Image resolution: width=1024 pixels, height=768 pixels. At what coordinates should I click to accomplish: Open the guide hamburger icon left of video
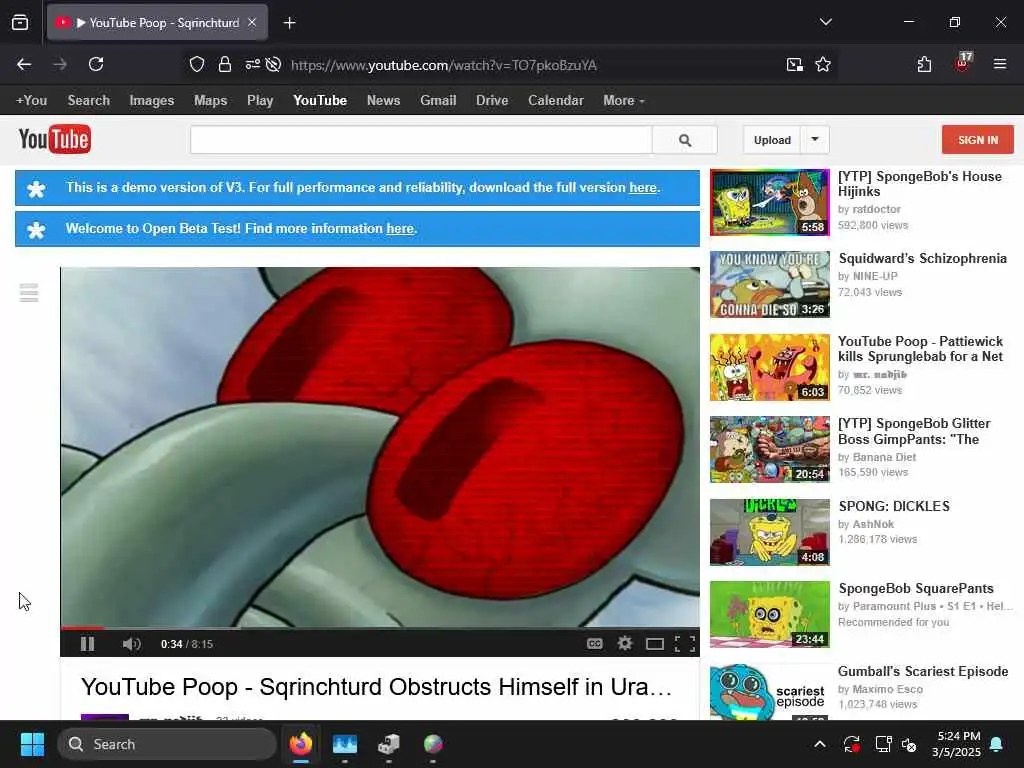[x=29, y=293]
